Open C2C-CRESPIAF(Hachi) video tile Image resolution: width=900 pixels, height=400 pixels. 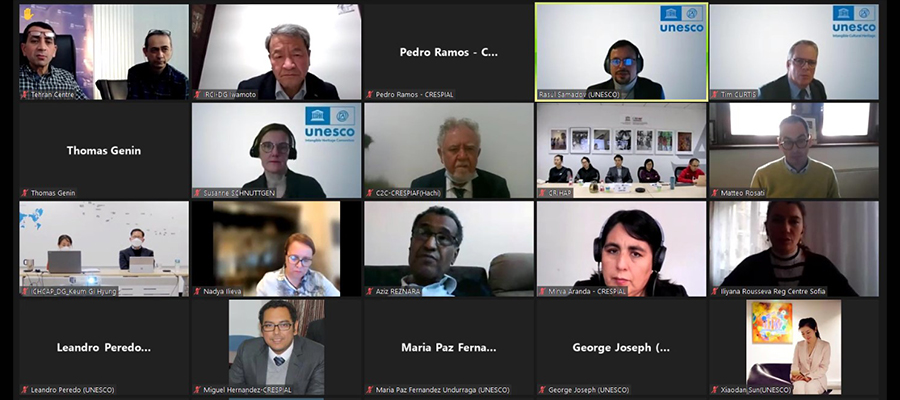(x=449, y=151)
